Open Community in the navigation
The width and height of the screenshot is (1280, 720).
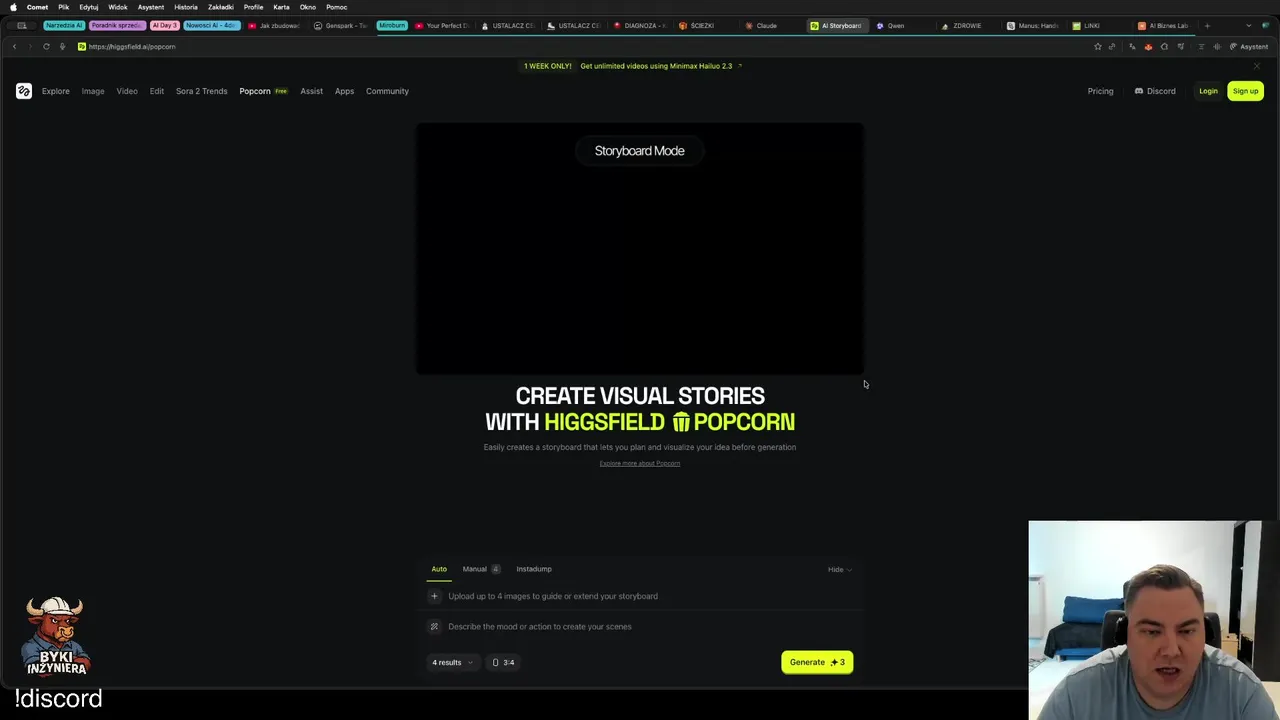[x=387, y=91]
